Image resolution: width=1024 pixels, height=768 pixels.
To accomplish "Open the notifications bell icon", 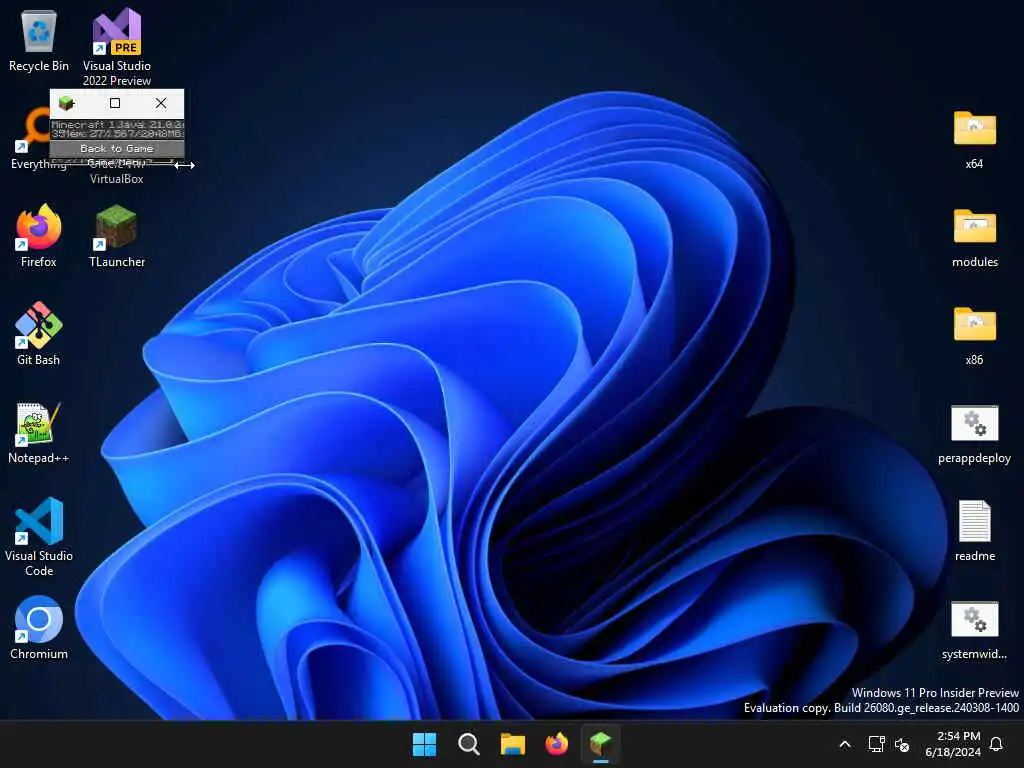I will pyautogui.click(x=996, y=744).
